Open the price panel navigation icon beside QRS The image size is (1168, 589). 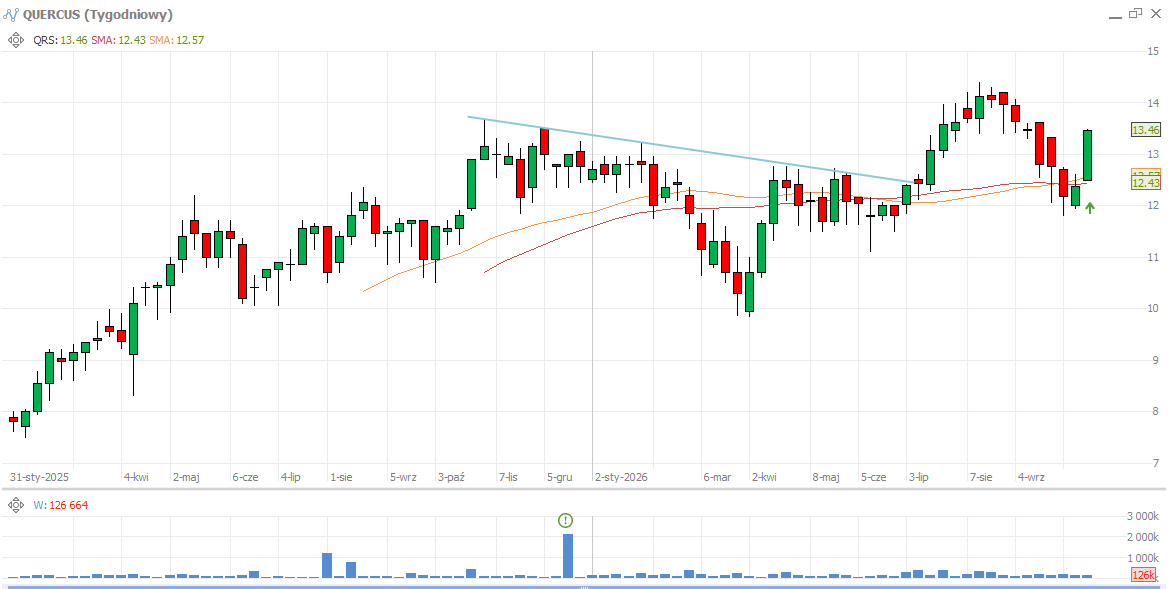pyautogui.click(x=16, y=40)
